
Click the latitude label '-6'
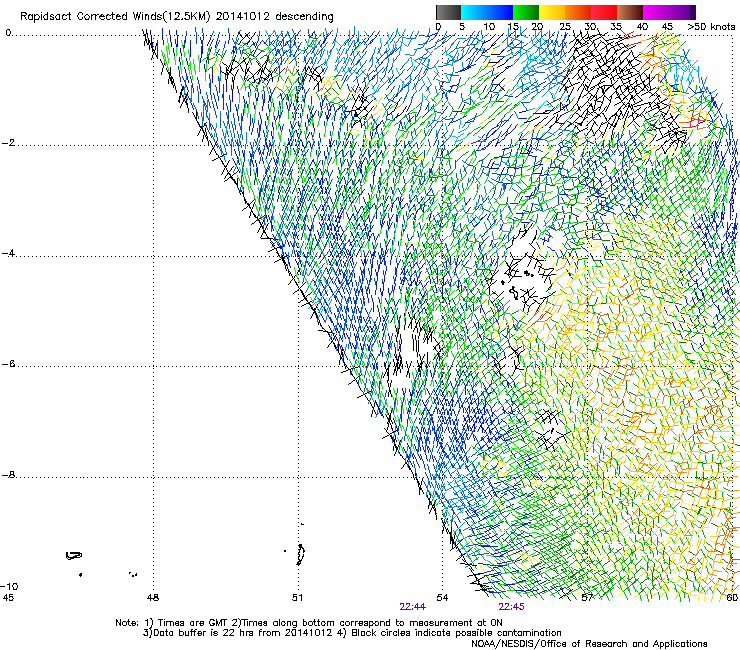(x=8, y=364)
